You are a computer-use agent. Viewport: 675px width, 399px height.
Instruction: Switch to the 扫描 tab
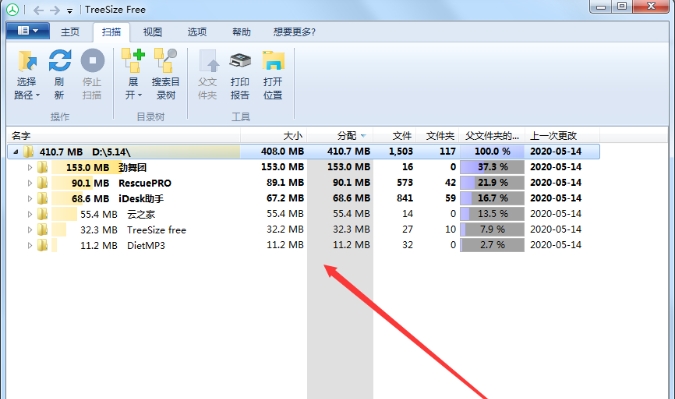click(x=111, y=32)
